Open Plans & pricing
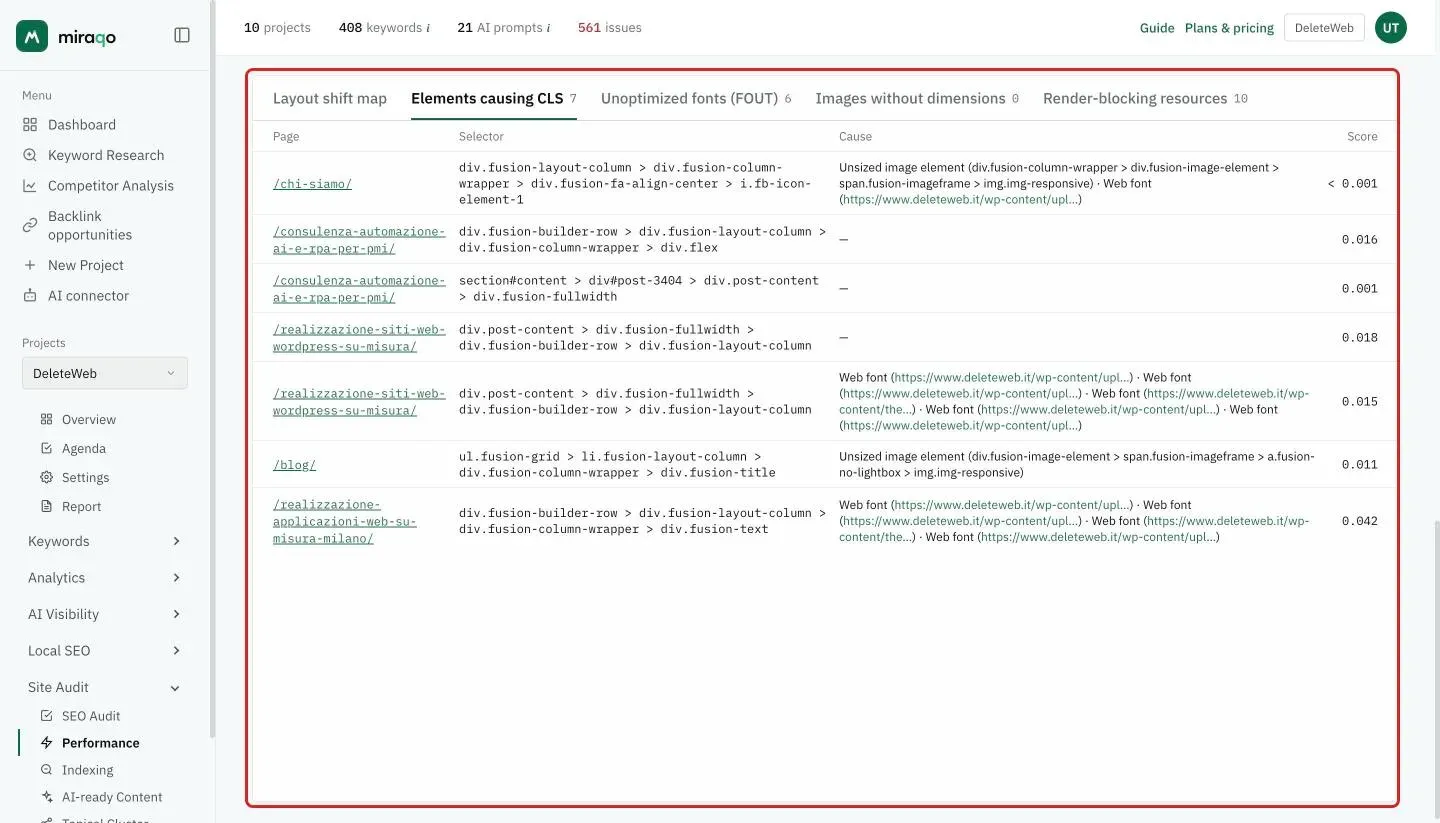This screenshot has height=823, width=1440. pyautogui.click(x=1229, y=28)
